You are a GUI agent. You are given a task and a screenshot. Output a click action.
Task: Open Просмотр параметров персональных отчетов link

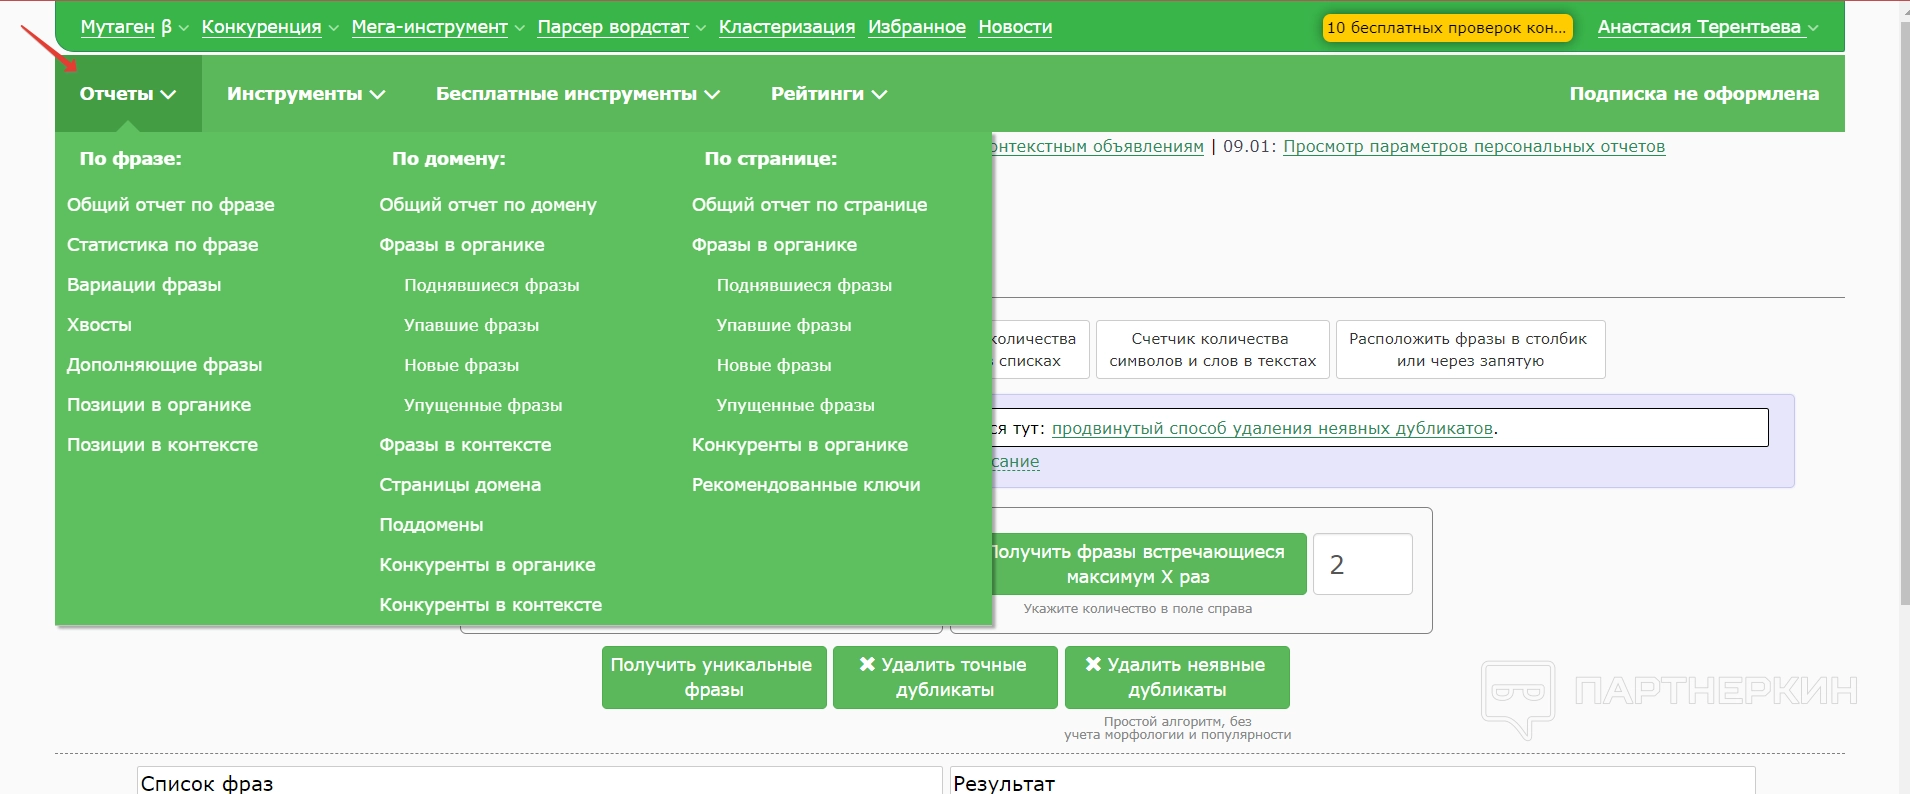pos(1474,147)
